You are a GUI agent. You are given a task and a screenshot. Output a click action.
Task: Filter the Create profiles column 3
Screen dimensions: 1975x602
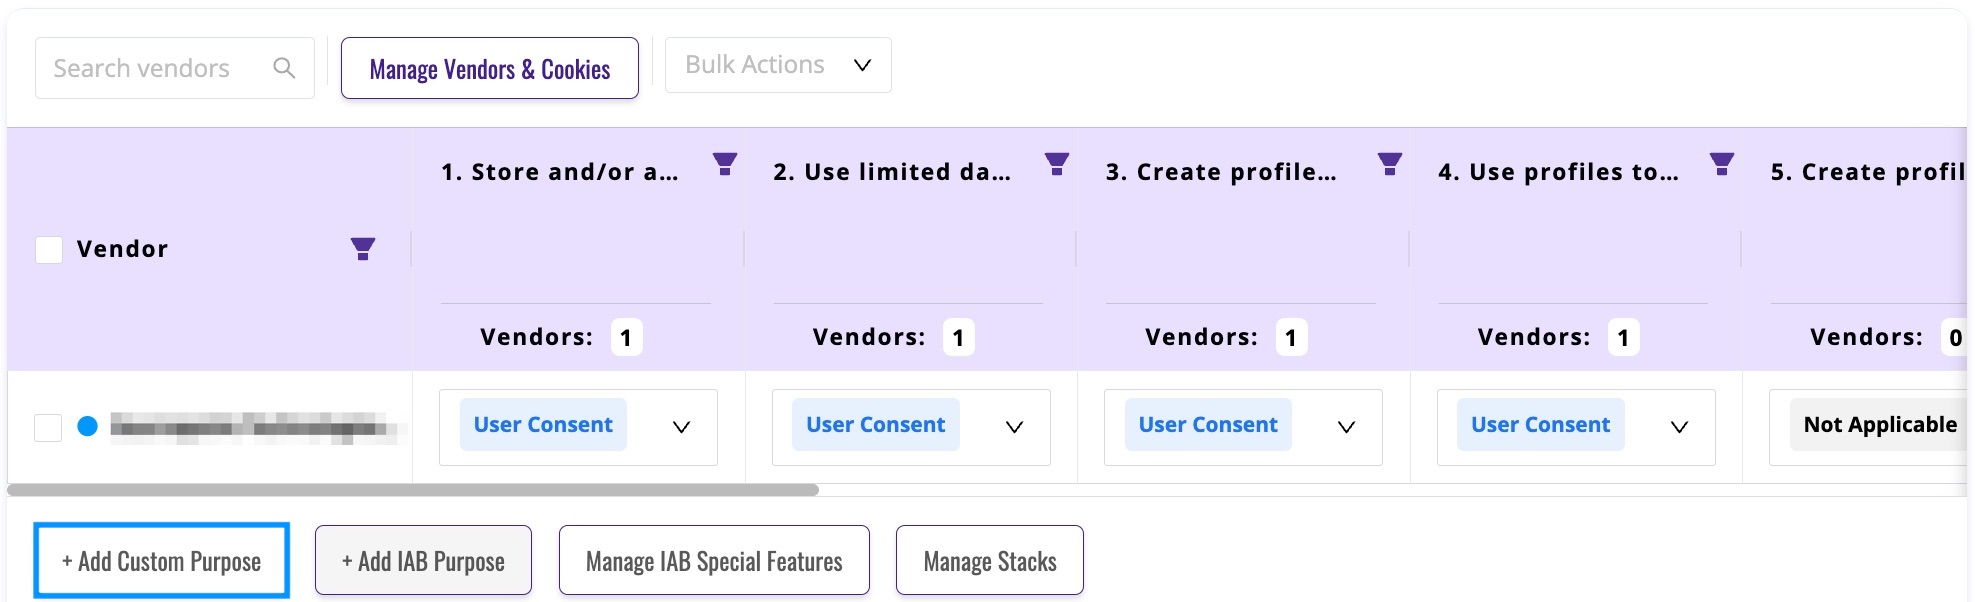click(x=1390, y=164)
